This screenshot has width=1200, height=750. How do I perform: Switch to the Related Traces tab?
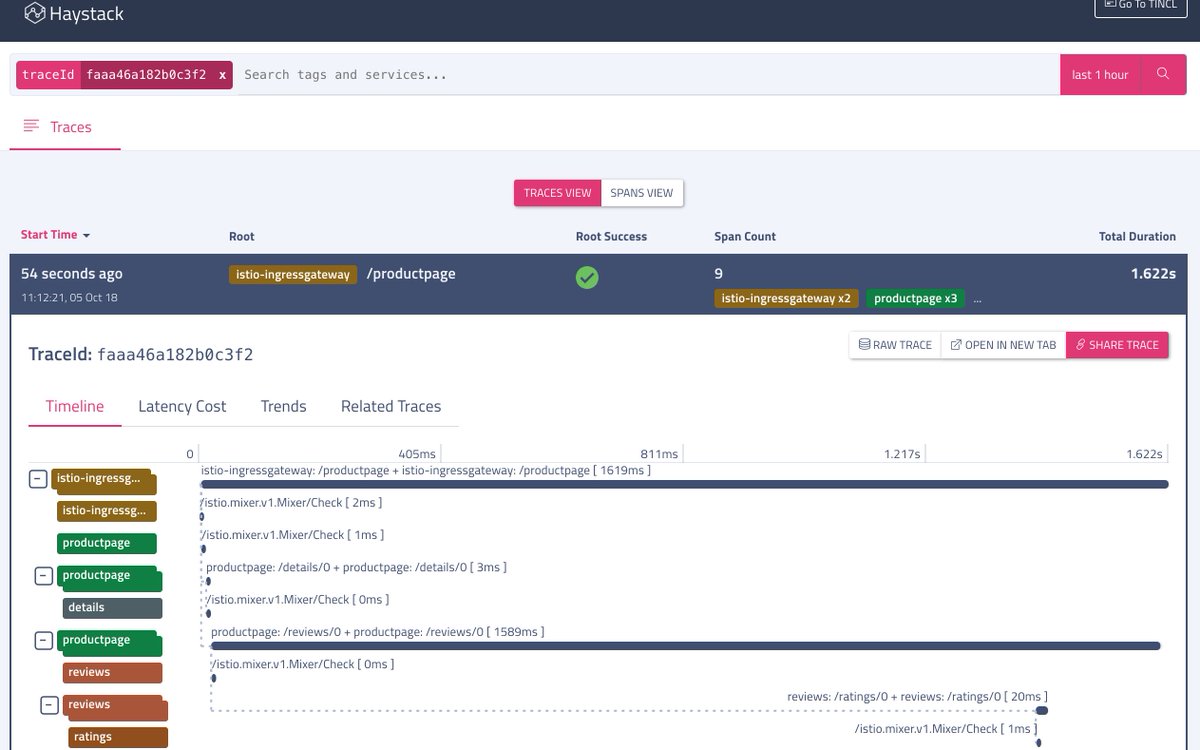391,406
